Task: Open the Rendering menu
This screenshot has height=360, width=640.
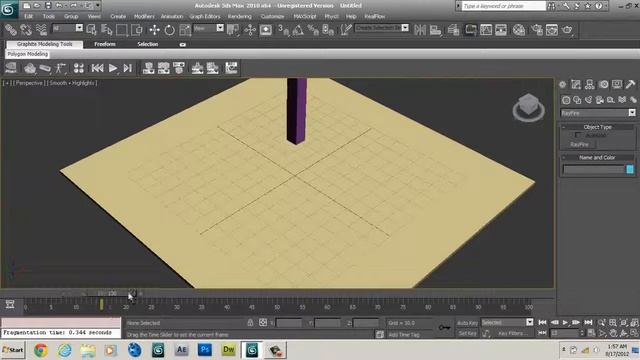Action: click(x=240, y=16)
